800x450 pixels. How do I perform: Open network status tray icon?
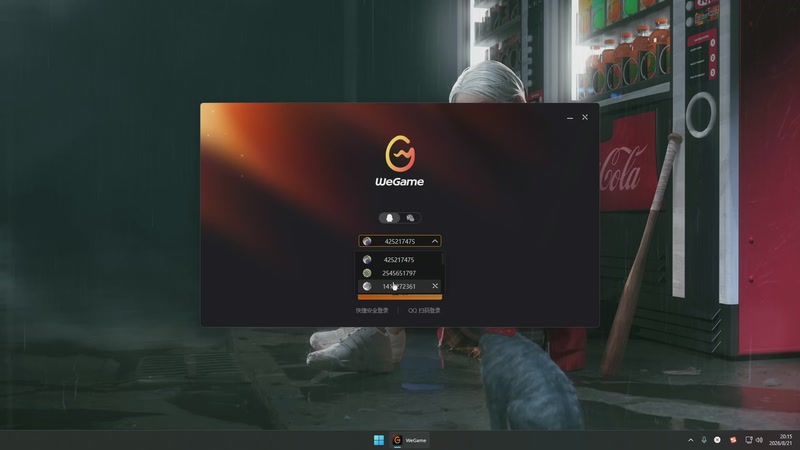[x=749, y=440]
